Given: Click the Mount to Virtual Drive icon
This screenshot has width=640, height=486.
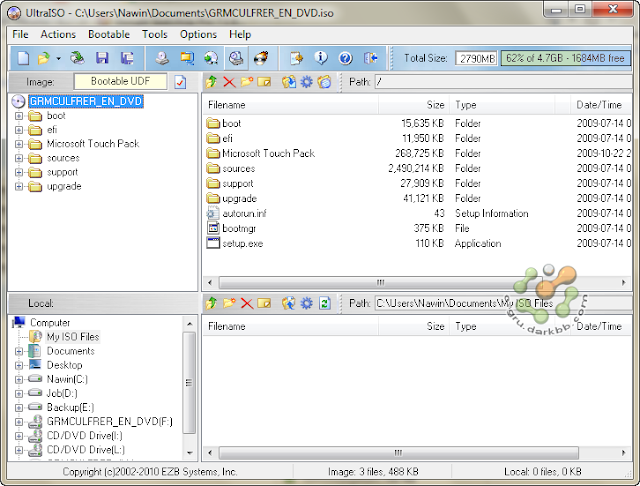Looking at the screenshot, I should (x=236, y=58).
